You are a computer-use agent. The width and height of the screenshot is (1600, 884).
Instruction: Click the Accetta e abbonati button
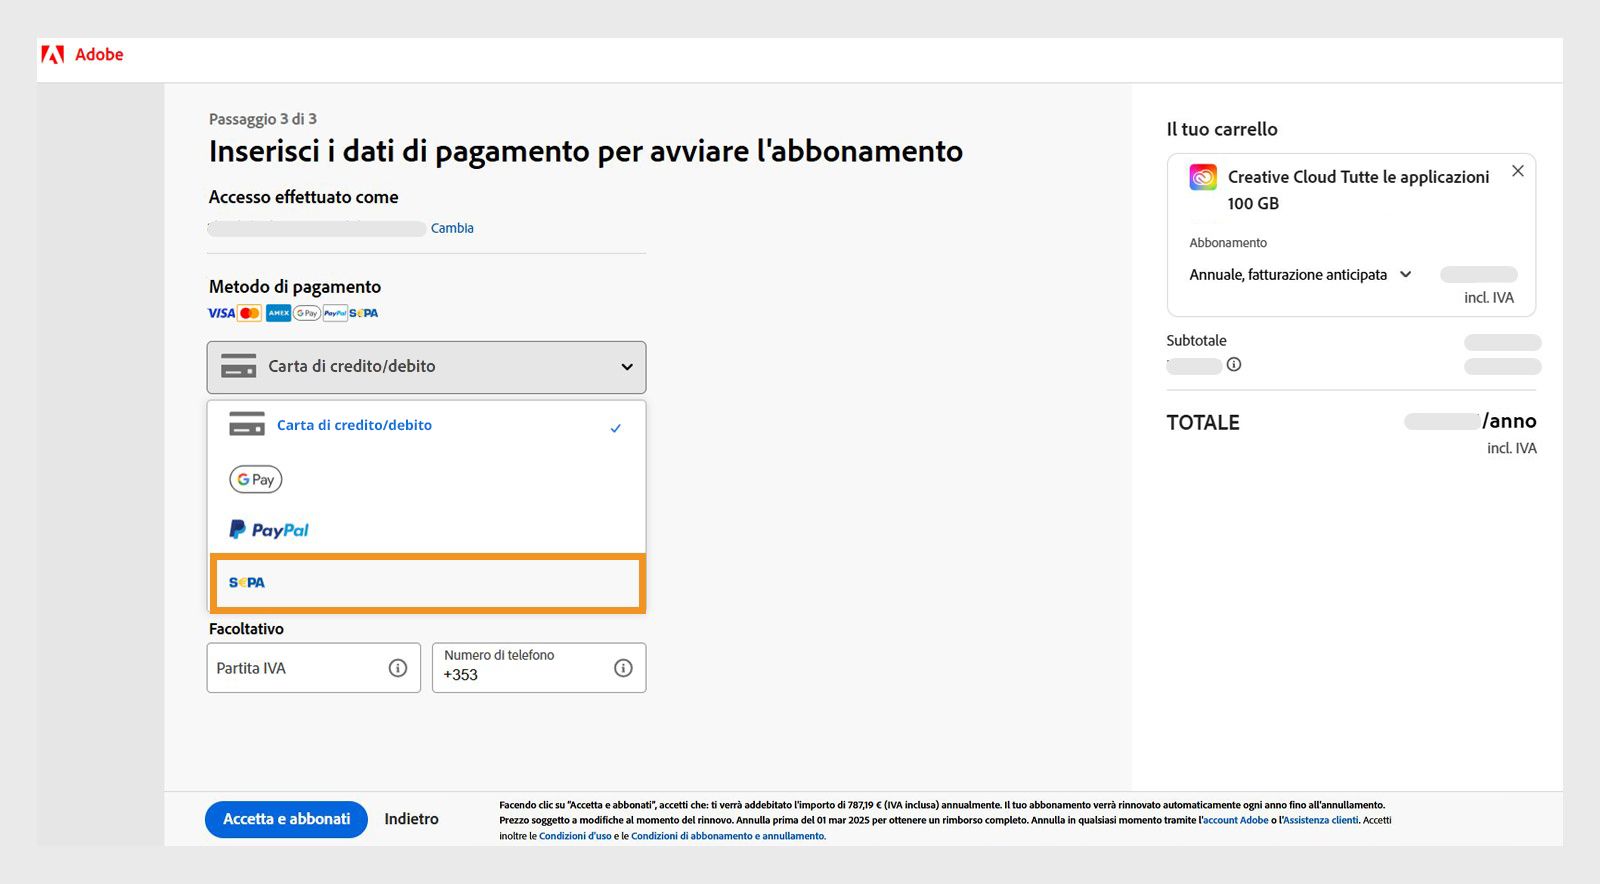(286, 819)
